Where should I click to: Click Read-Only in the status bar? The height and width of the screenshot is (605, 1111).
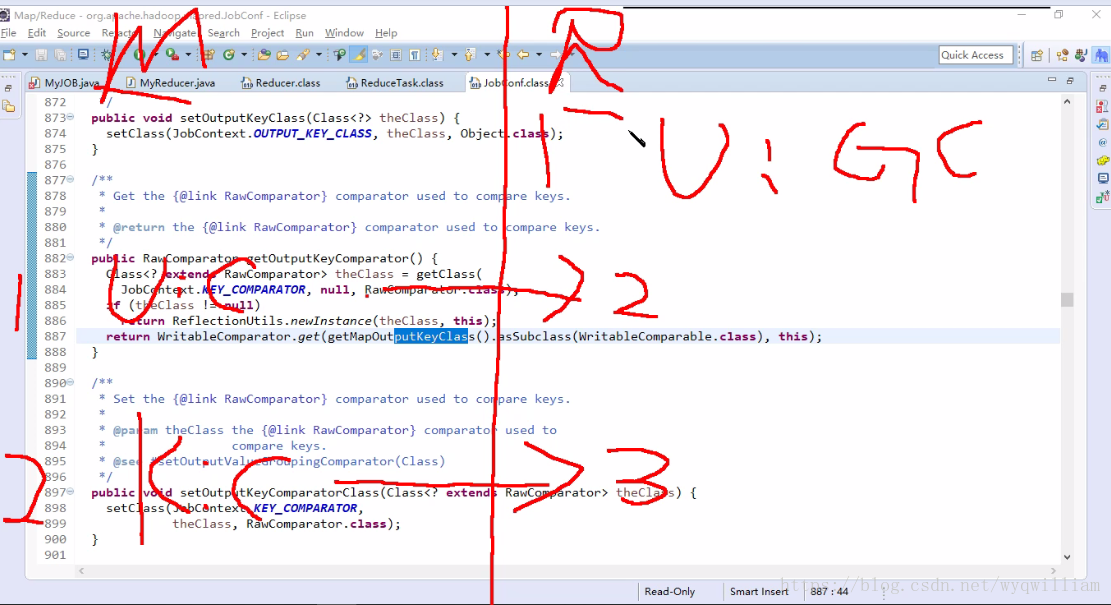pos(670,592)
